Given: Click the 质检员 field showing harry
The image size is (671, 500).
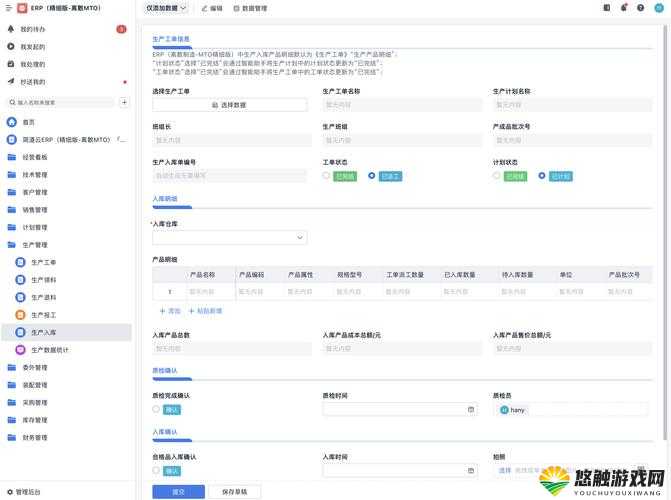Looking at the screenshot, I should tap(572, 410).
